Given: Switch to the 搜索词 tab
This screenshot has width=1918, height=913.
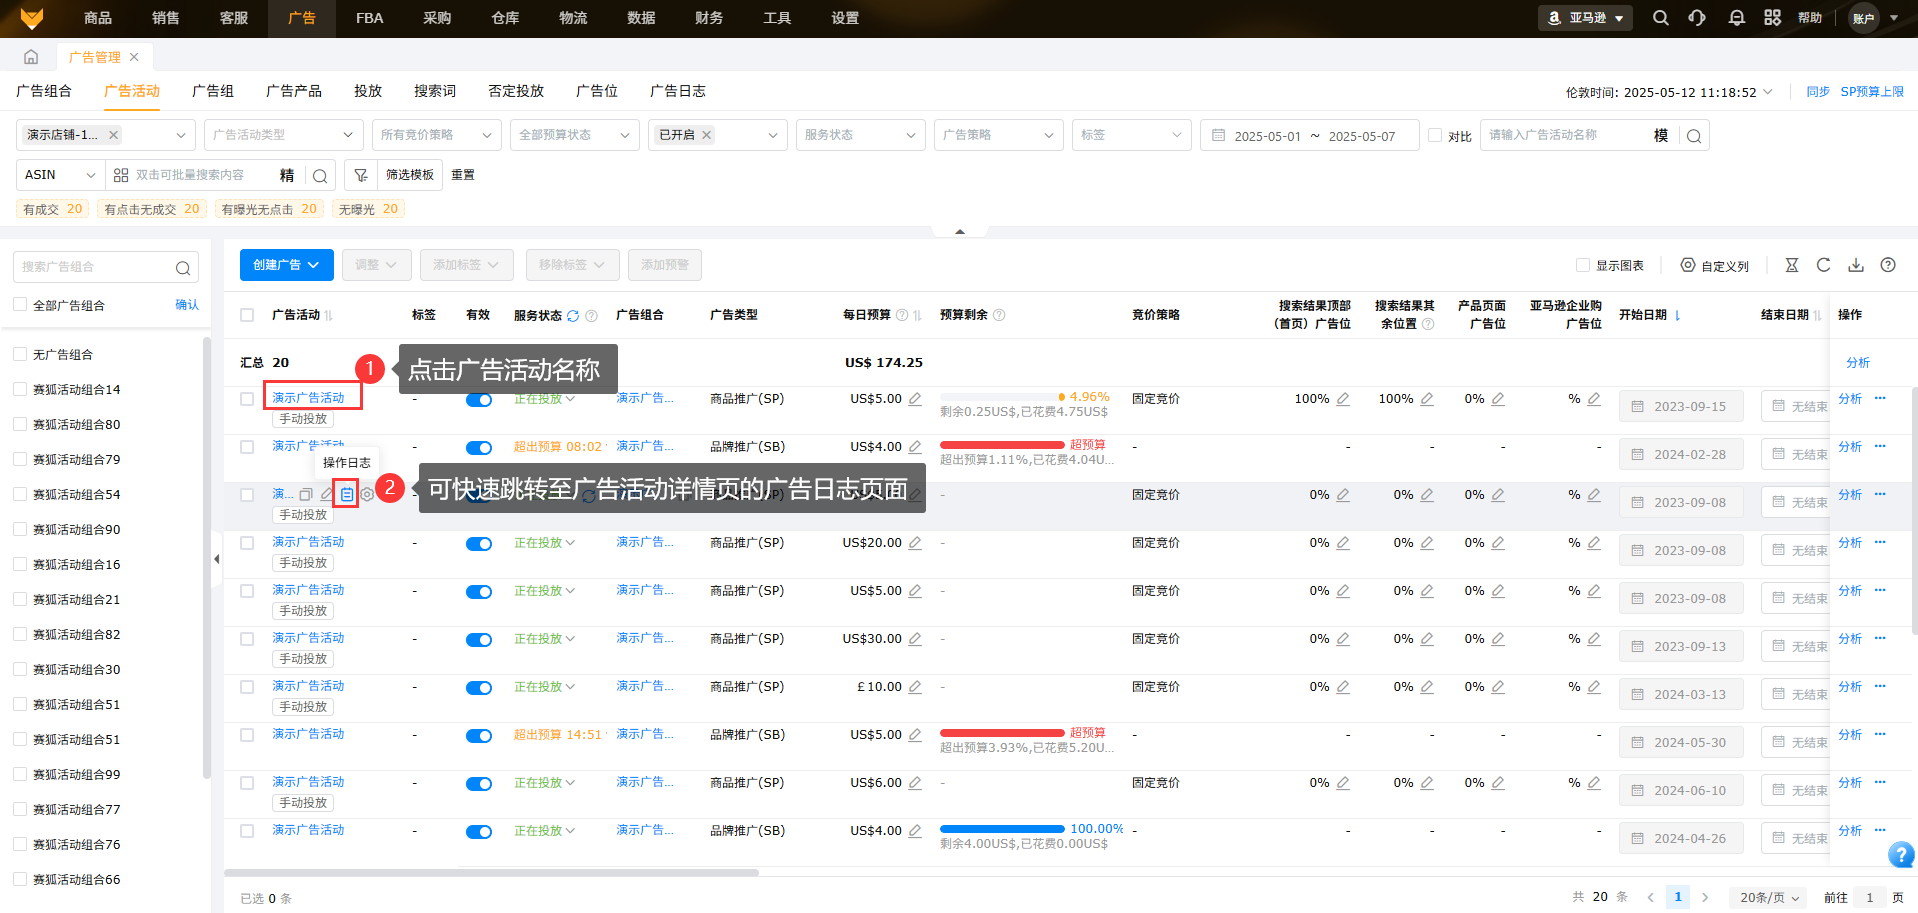Looking at the screenshot, I should point(434,91).
